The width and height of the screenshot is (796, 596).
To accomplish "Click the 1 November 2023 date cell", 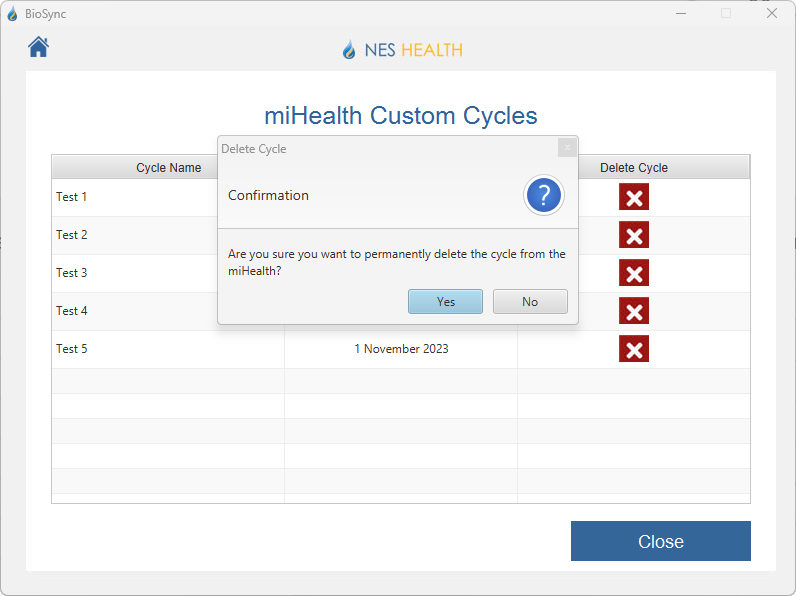I will pyautogui.click(x=401, y=349).
